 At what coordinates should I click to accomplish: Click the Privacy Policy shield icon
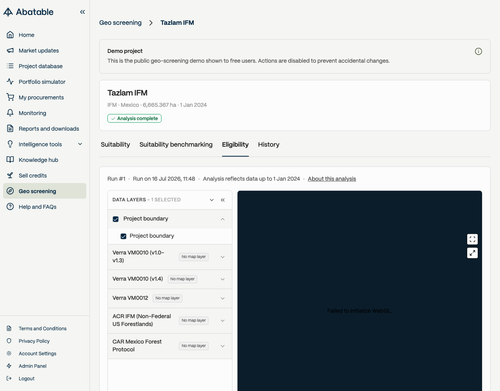click(x=9, y=341)
